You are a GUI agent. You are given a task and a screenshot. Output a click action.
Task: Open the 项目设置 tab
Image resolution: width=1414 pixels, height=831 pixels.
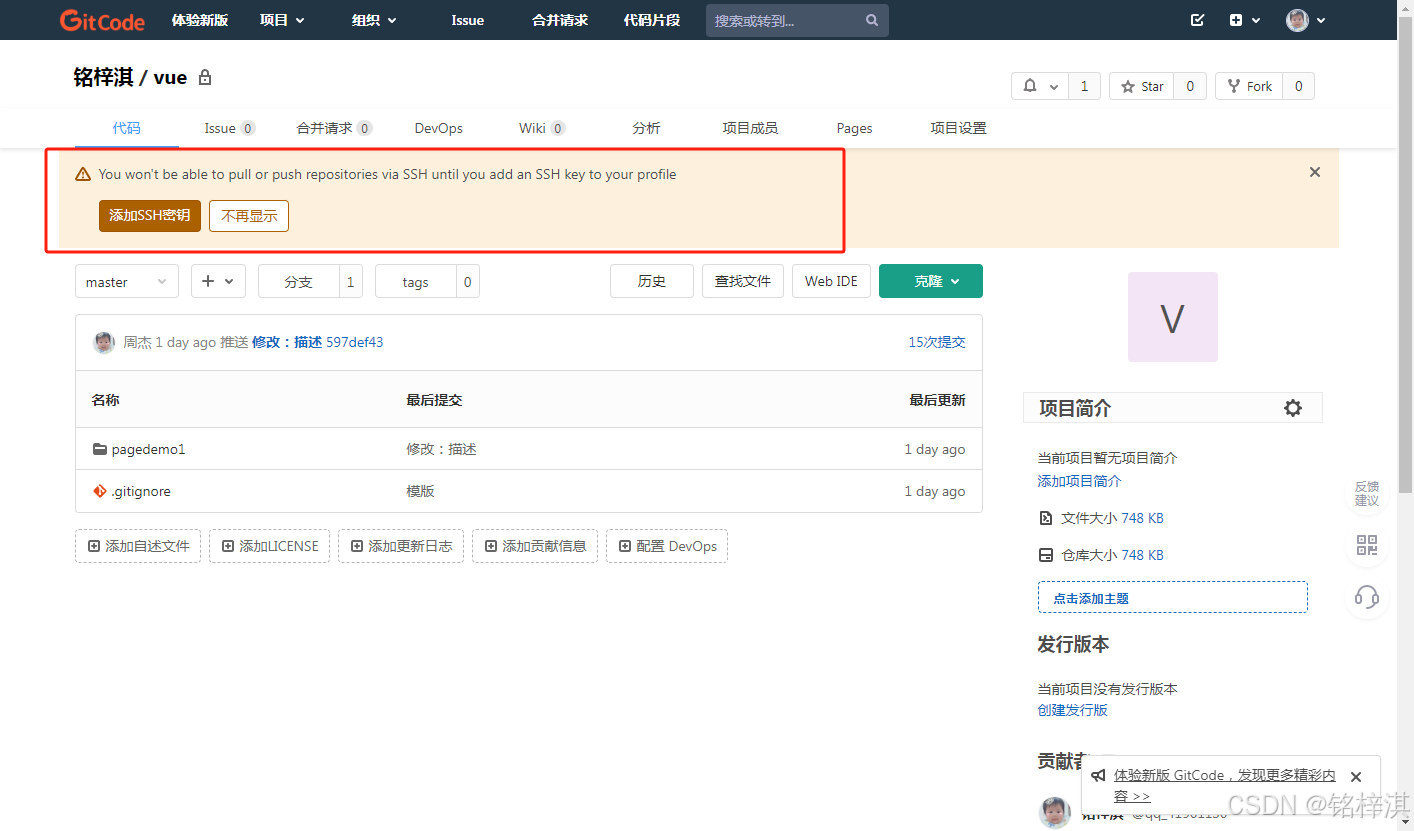(x=958, y=128)
